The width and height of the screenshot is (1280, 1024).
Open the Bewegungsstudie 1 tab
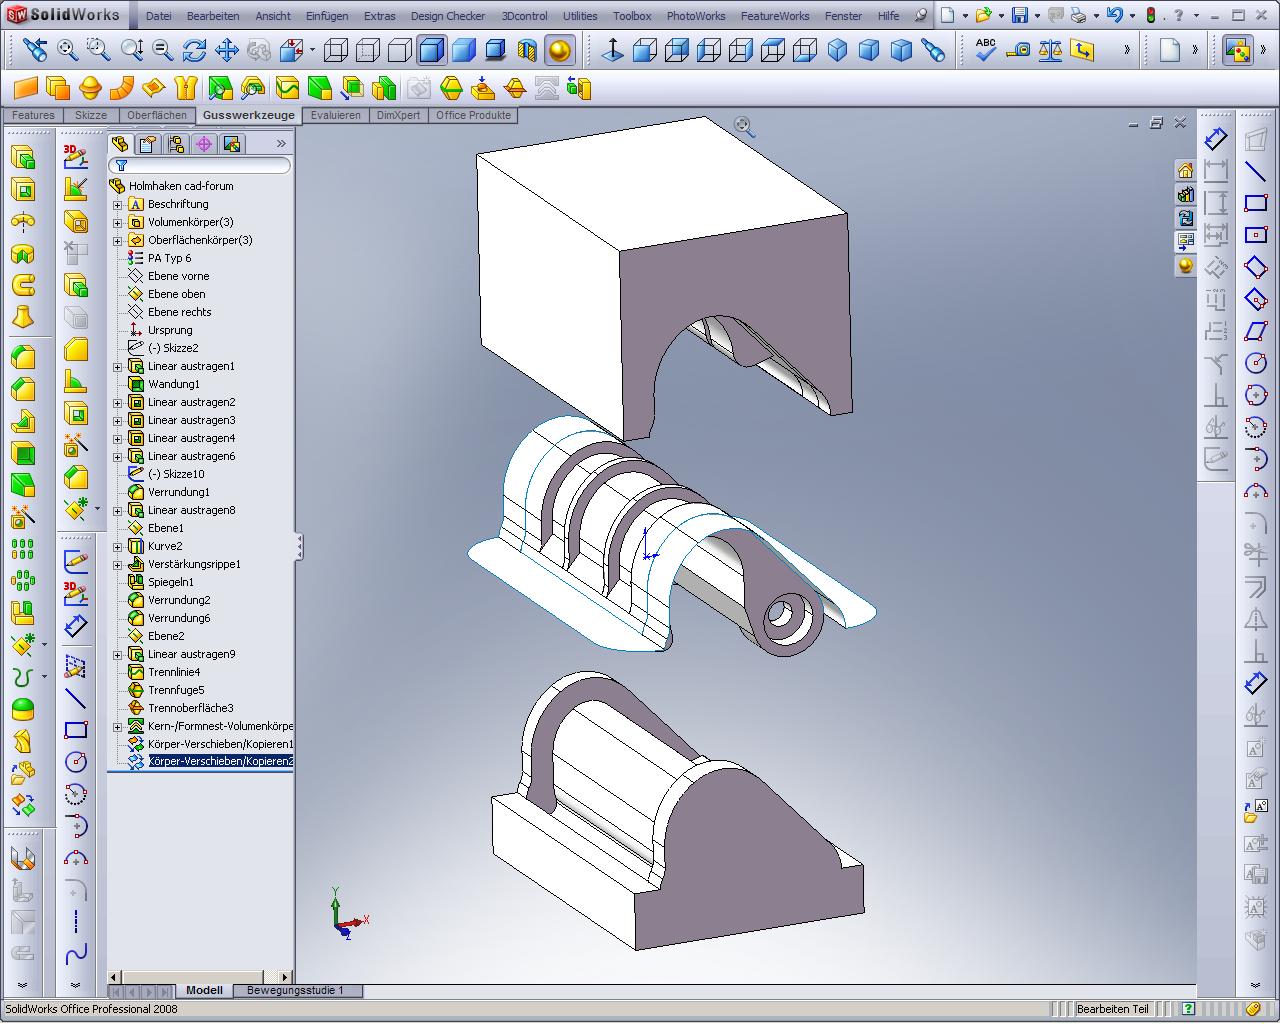pos(295,990)
